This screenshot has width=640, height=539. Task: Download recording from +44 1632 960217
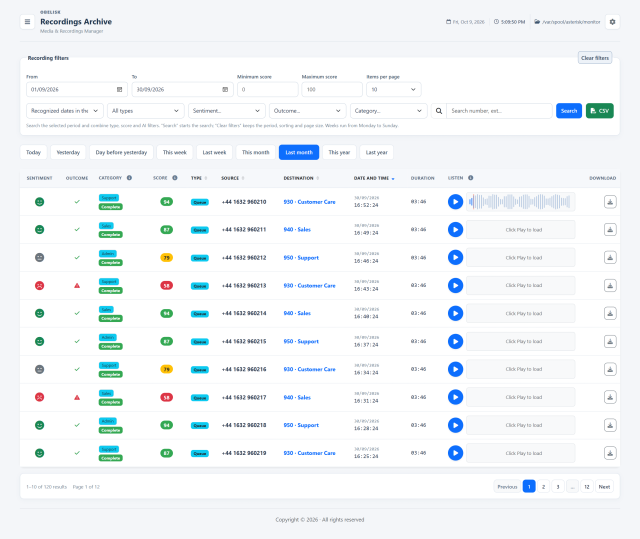coord(610,397)
